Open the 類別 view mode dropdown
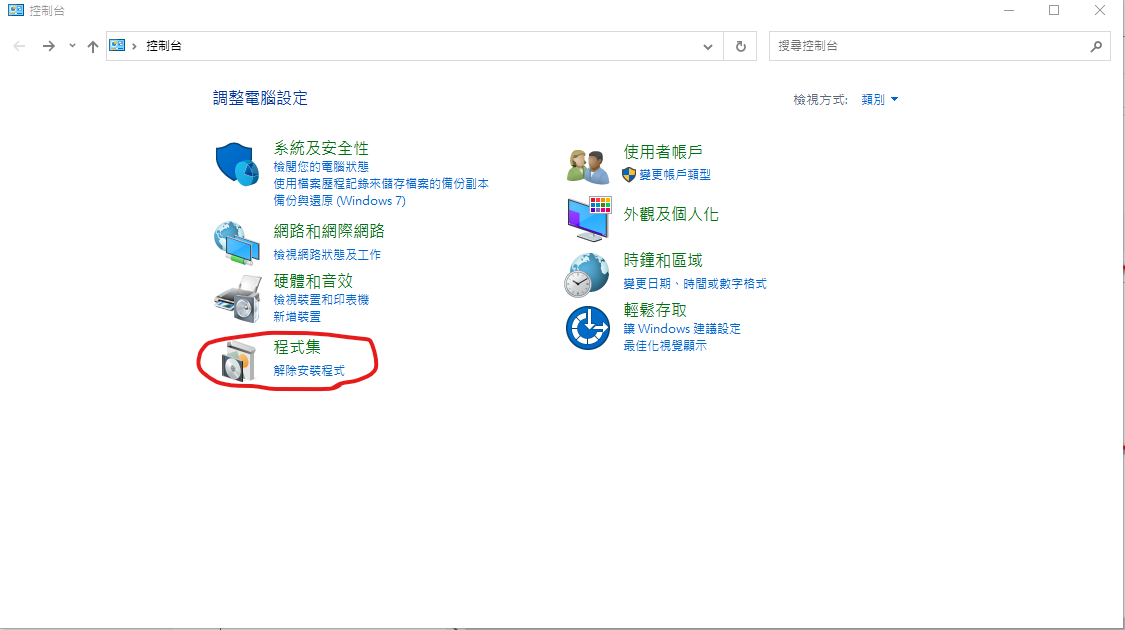Image resolution: width=1125 pixels, height=630 pixels. (880, 100)
